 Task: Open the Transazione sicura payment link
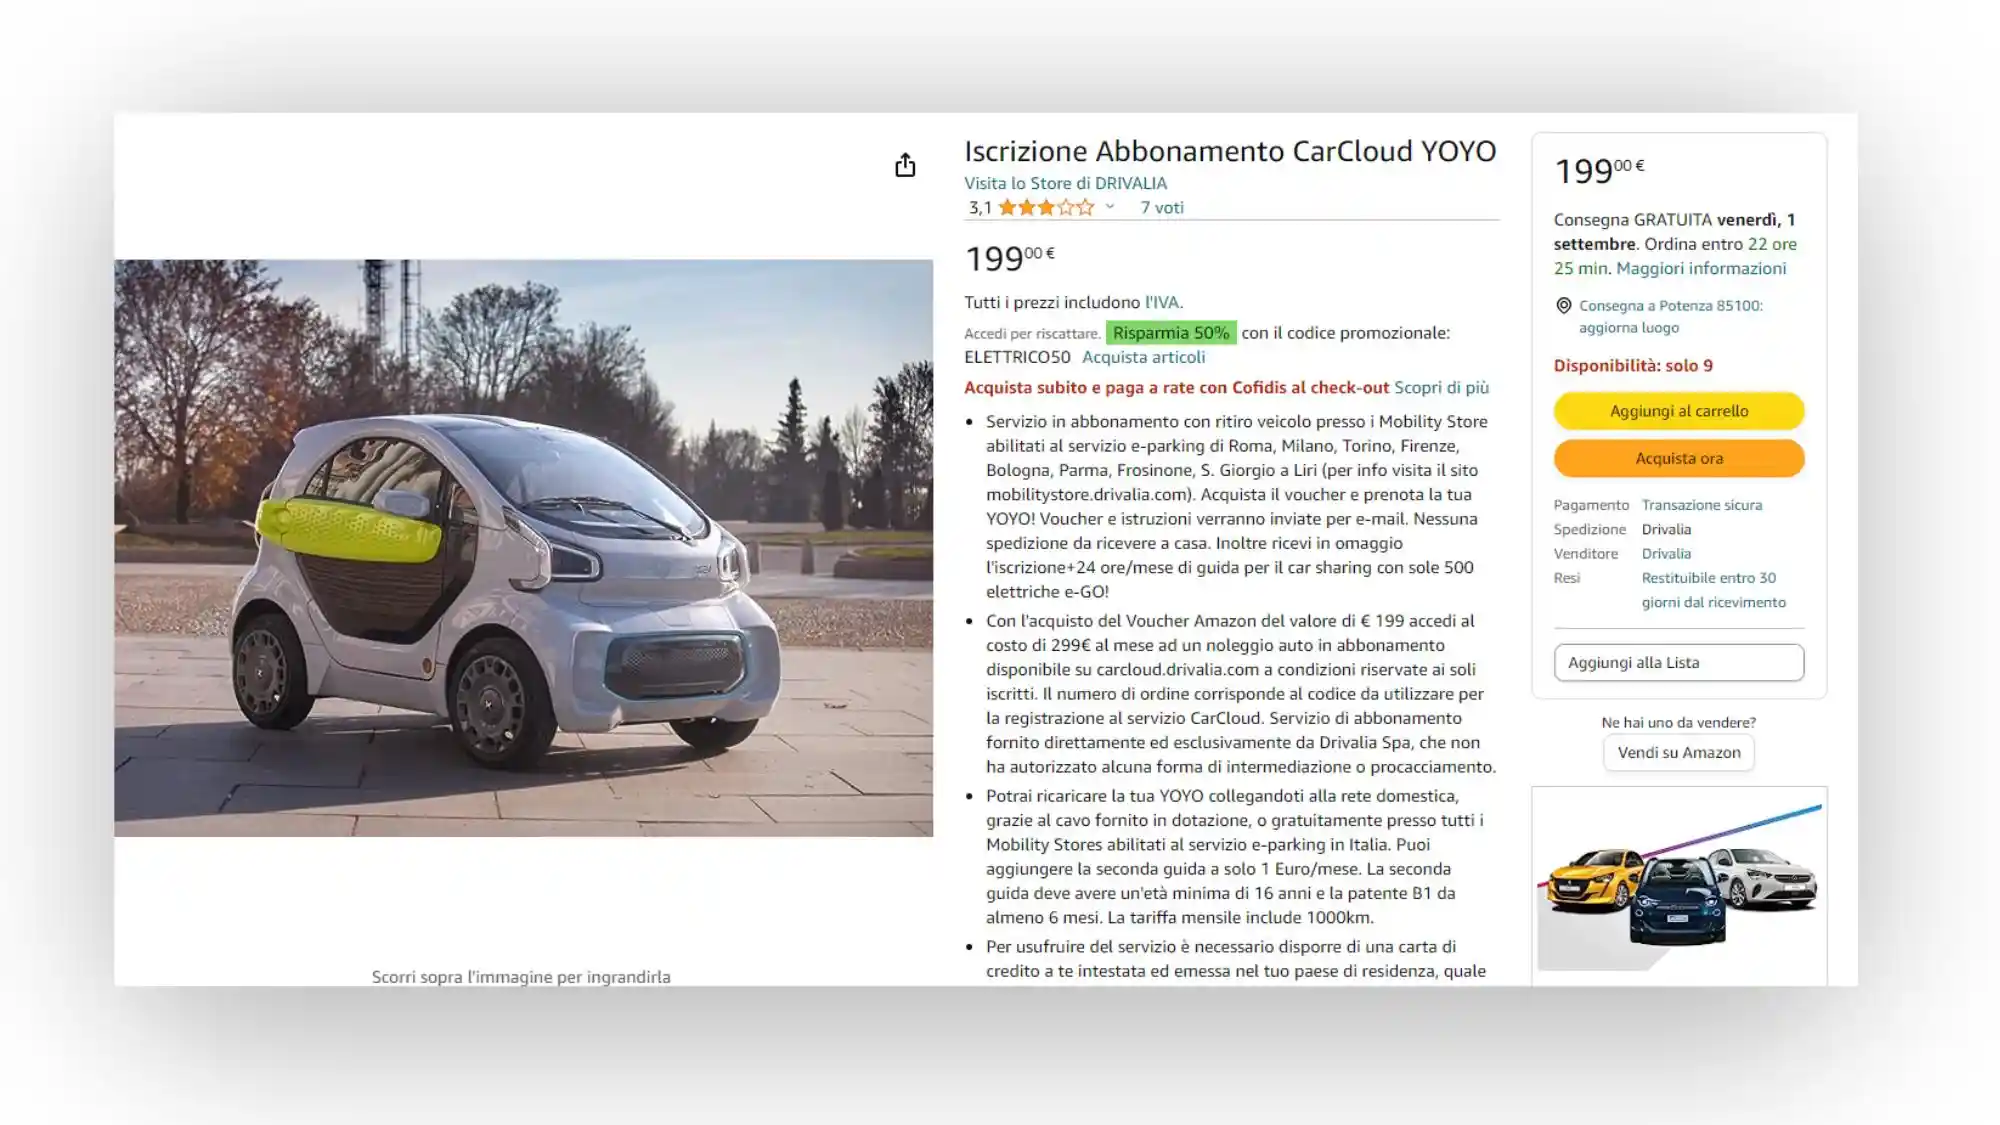1702,505
